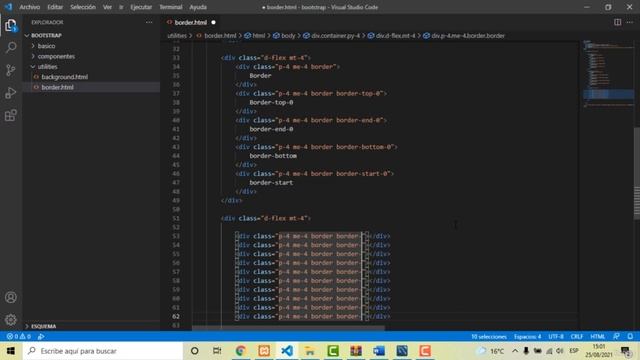Open the Camtasia green C taskbar icon
Viewport: 640px width, 360px height.
click(333, 351)
